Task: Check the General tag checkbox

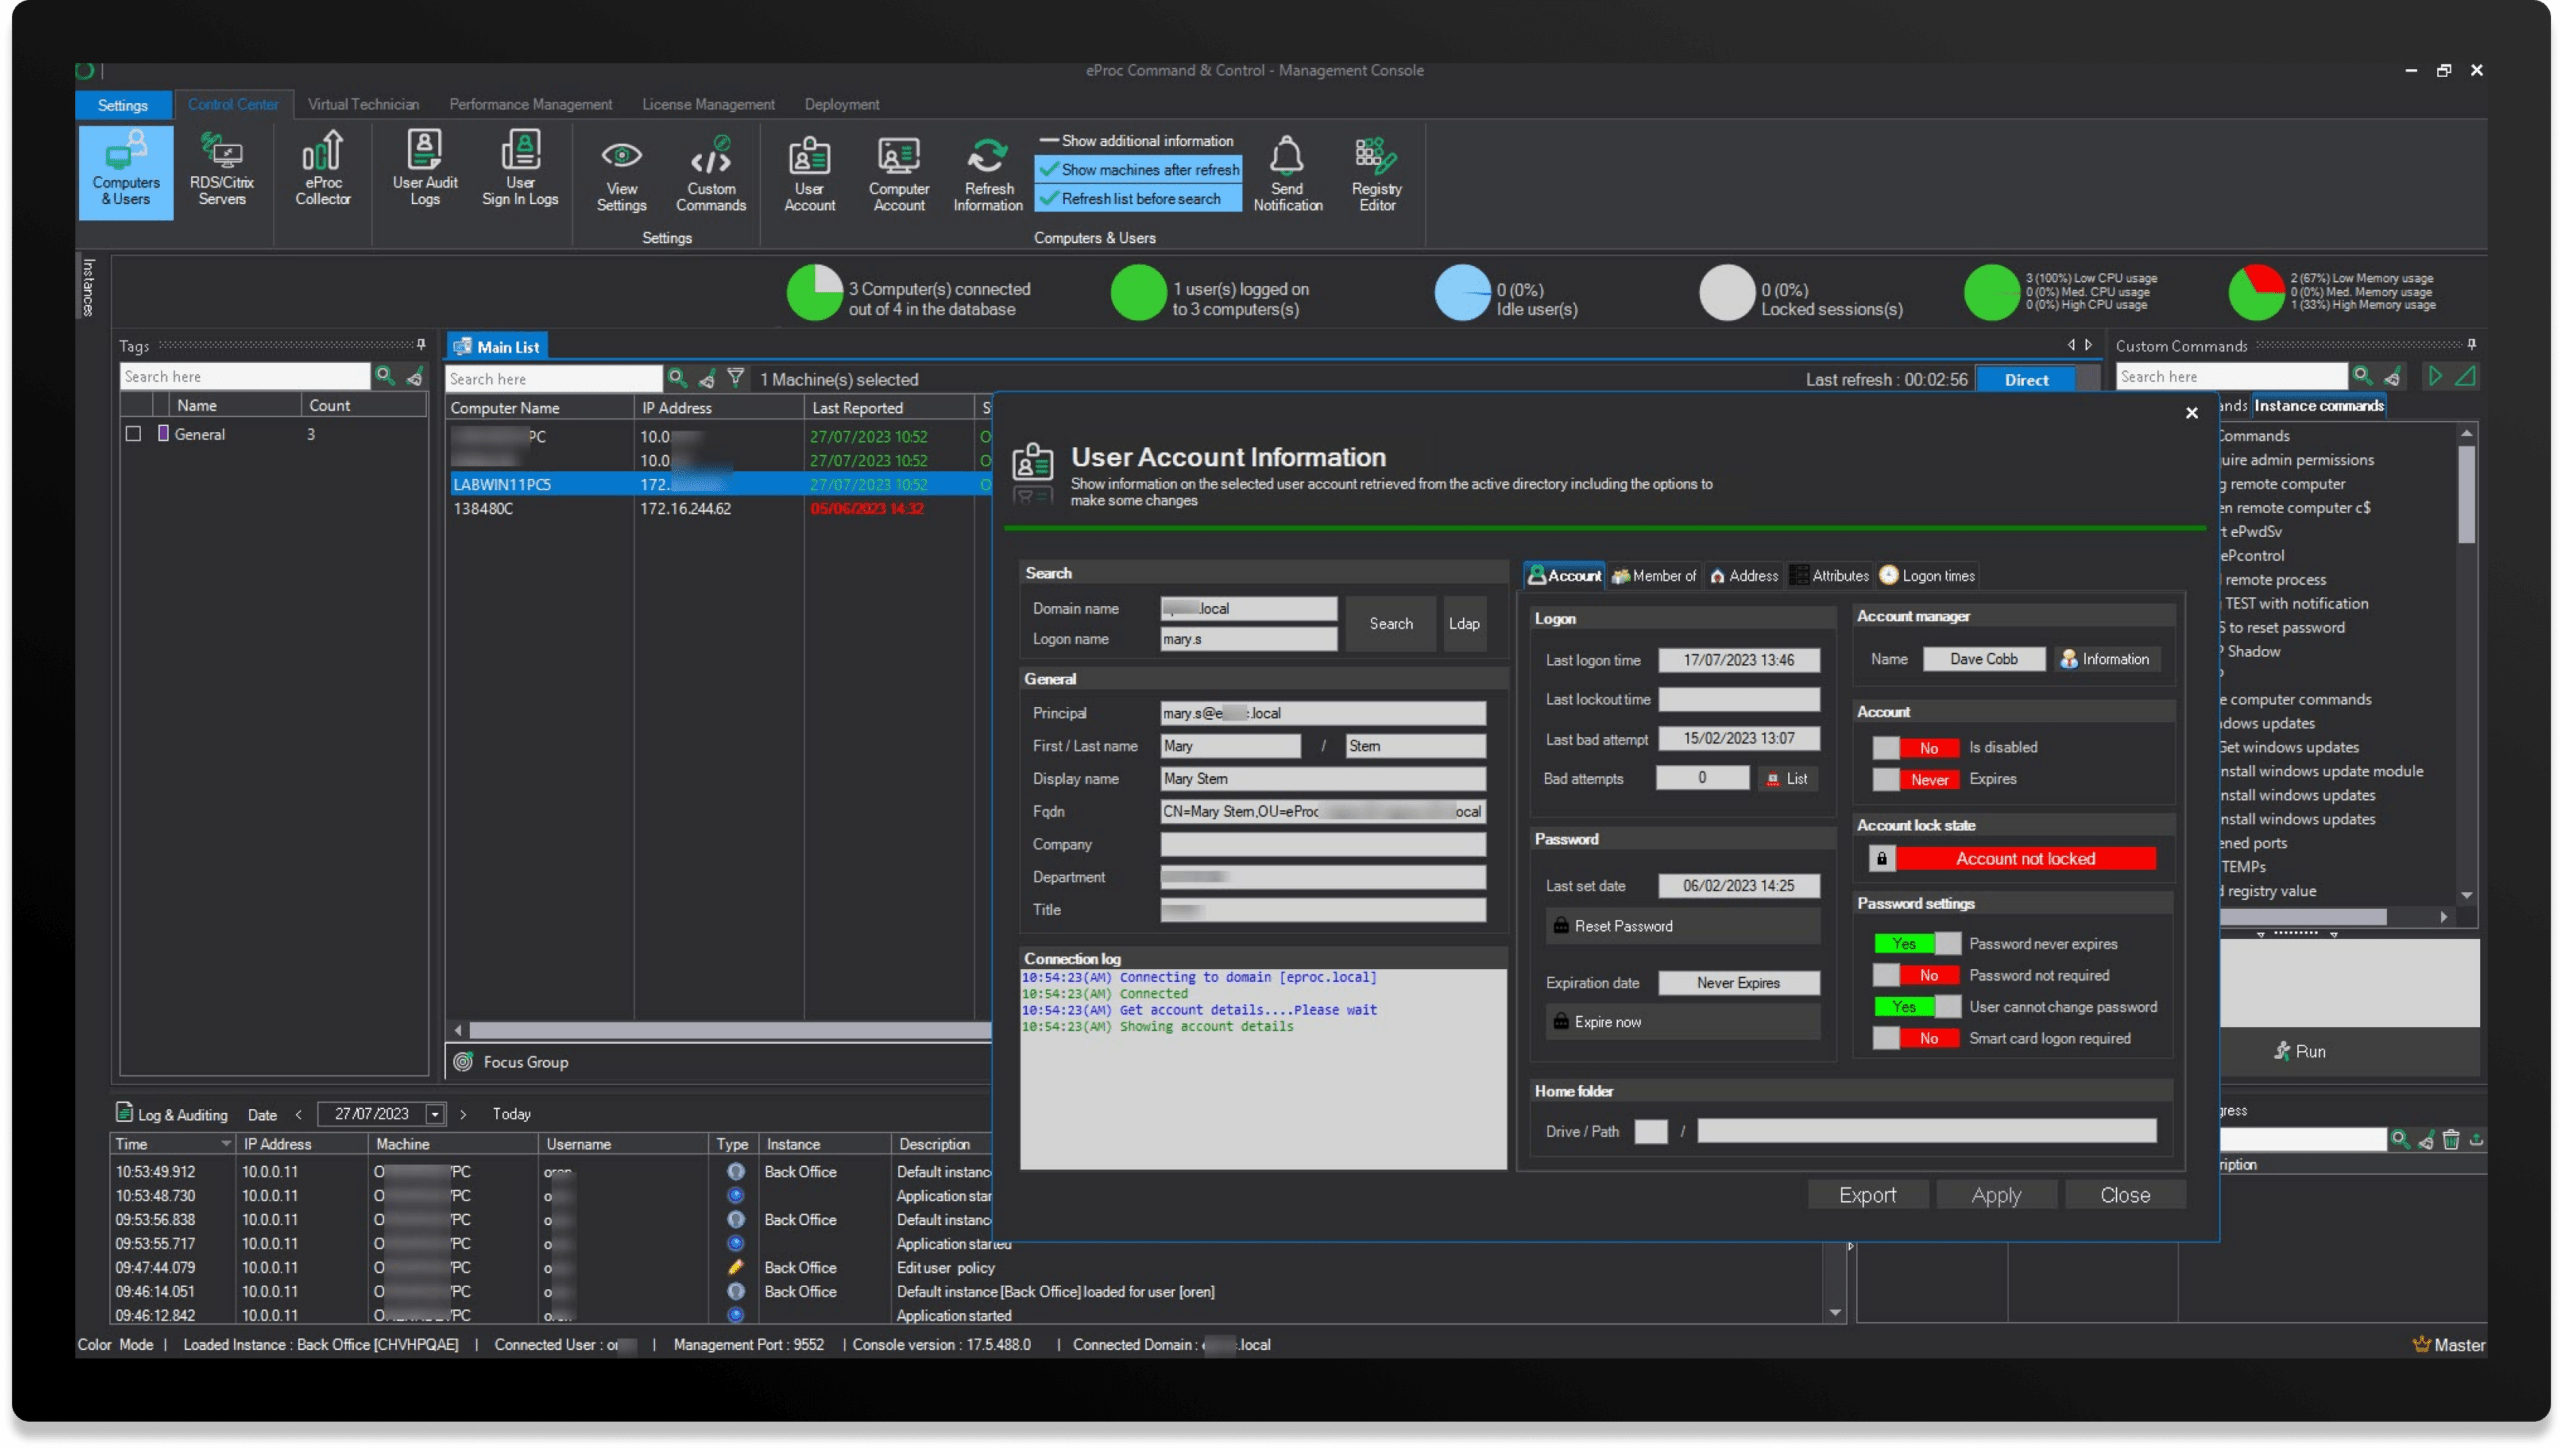Action: pos(133,434)
